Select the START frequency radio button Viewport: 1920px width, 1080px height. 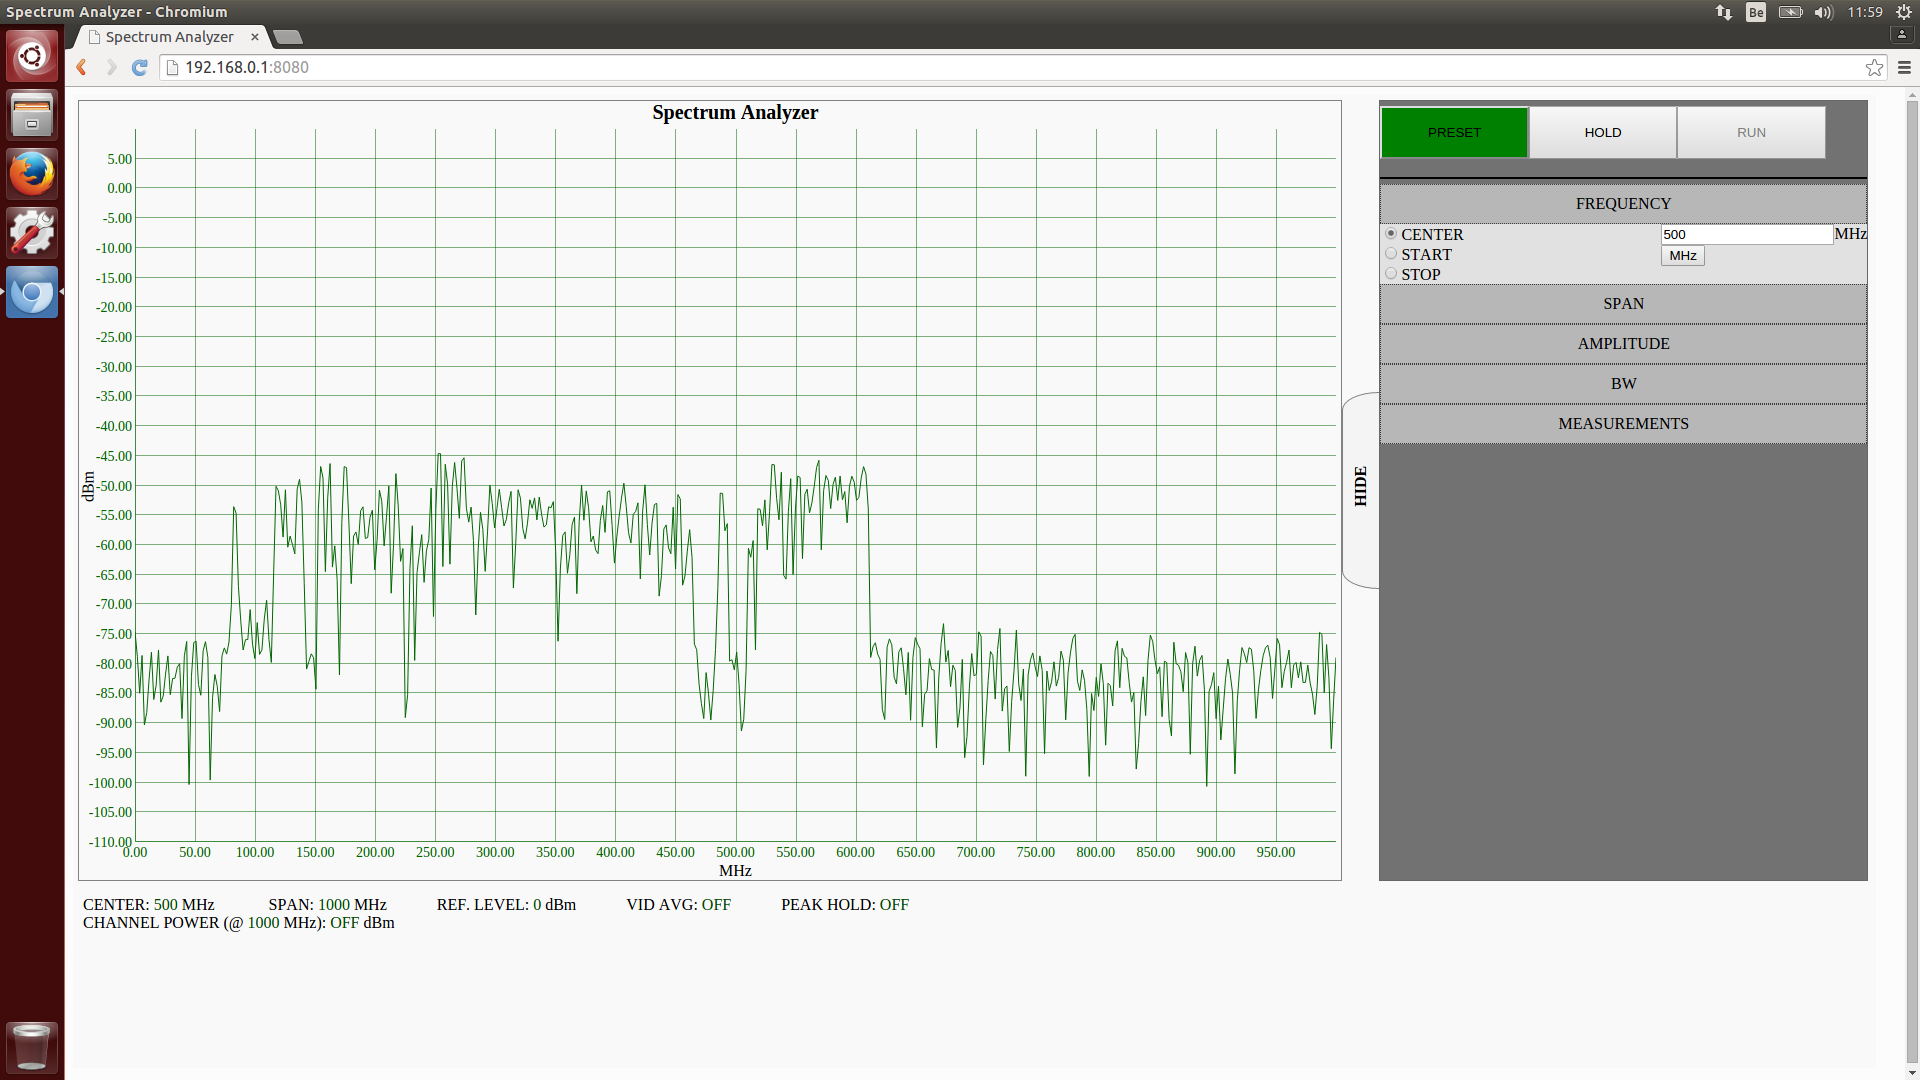point(1391,254)
